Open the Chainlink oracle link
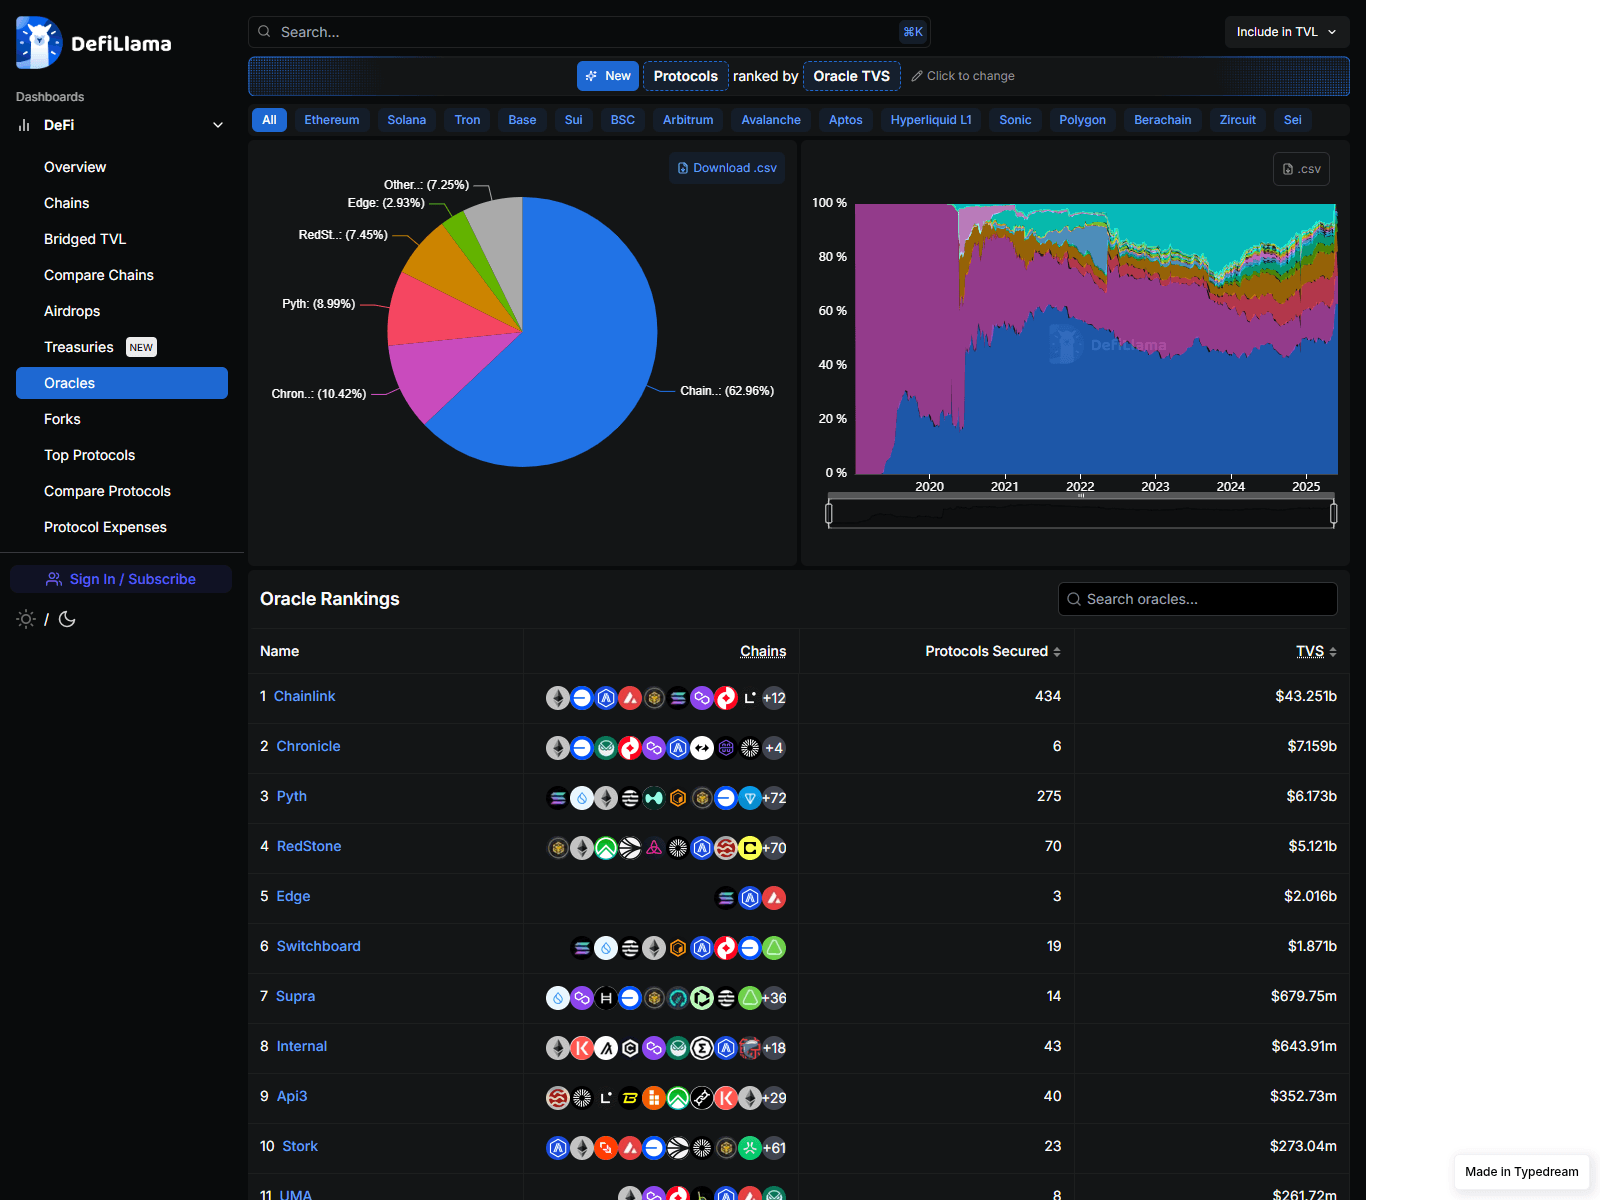 [x=304, y=696]
